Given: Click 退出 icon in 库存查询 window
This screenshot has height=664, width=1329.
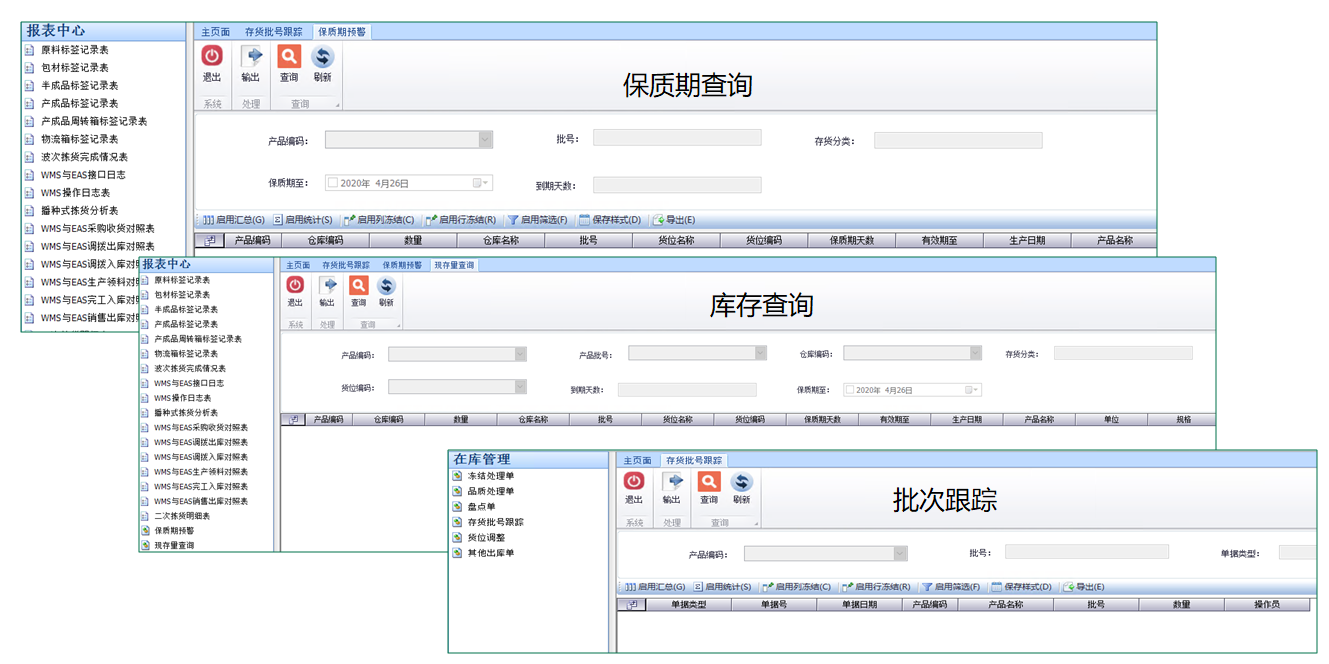Looking at the screenshot, I should [295, 286].
